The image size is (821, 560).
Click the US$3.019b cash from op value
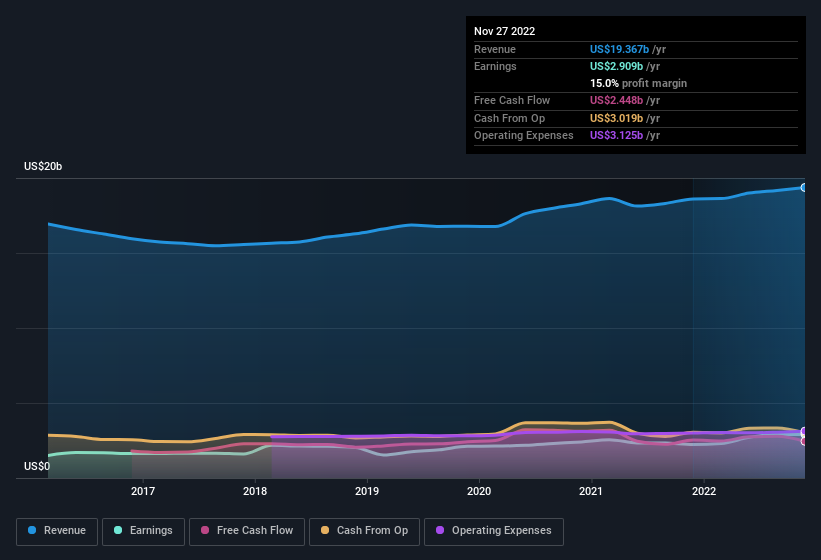(x=616, y=118)
